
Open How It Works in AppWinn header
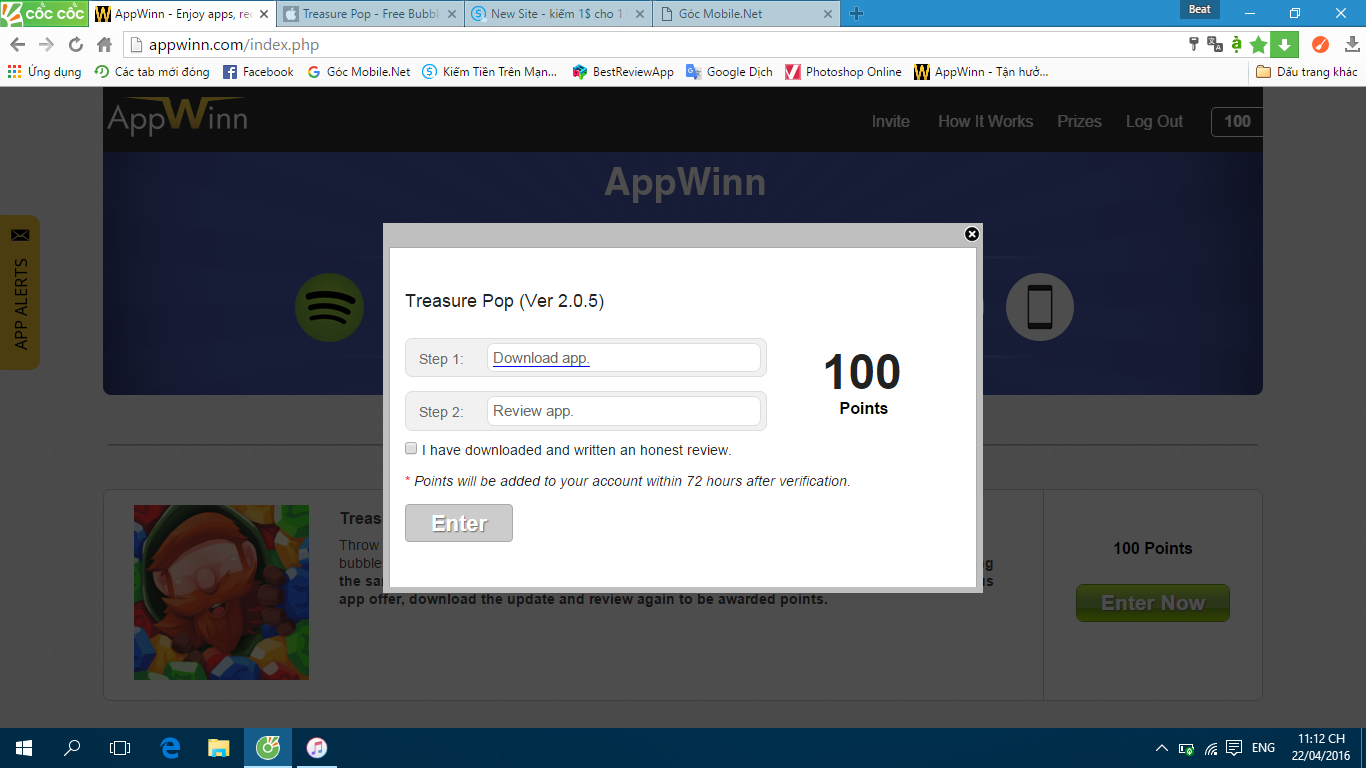click(x=985, y=121)
